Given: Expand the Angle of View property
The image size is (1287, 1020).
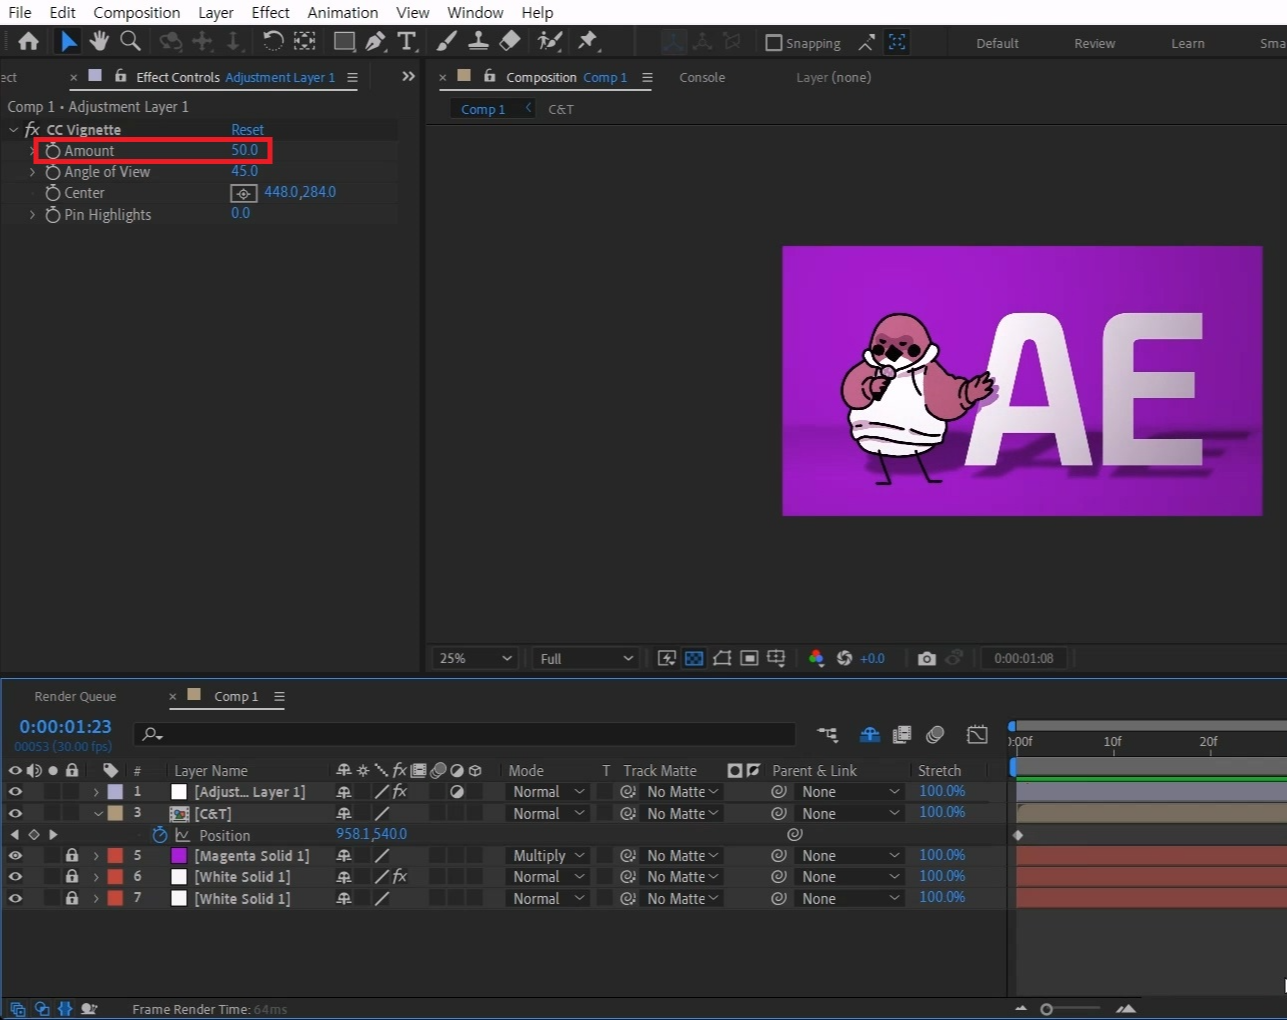Looking at the screenshot, I should [x=32, y=172].
